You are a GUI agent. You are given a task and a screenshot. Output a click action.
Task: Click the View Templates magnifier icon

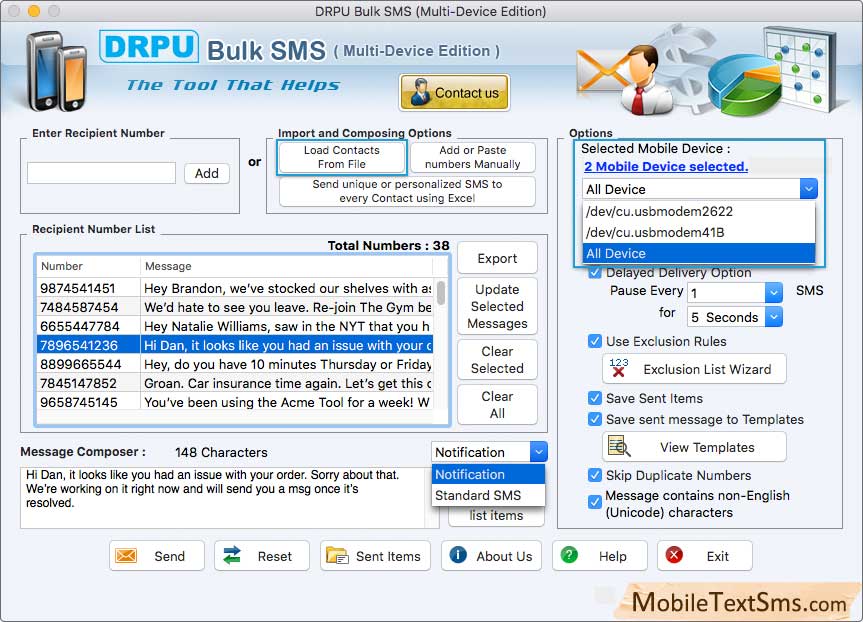pos(619,446)
